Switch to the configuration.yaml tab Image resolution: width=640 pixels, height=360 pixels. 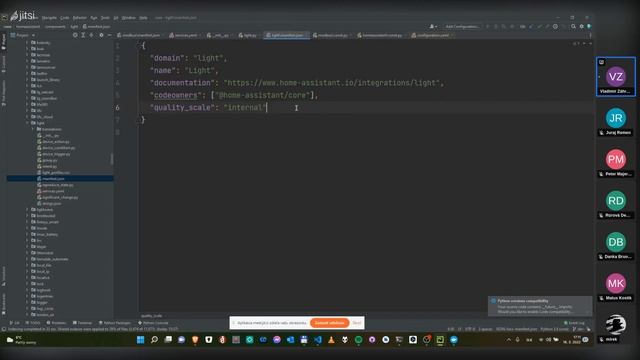click(x=432, y=35)
